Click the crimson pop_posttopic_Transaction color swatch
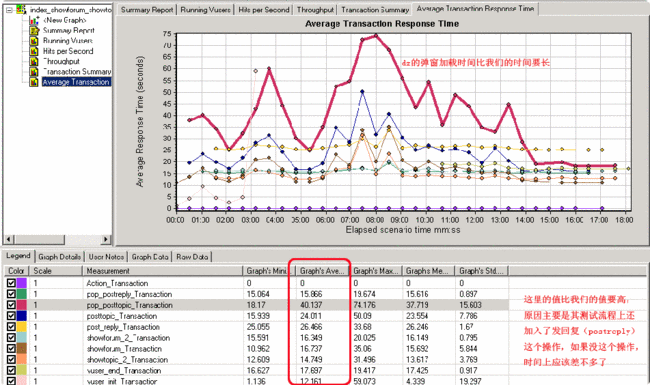Screen dimensions: 650x385 (x=22, y=305)
